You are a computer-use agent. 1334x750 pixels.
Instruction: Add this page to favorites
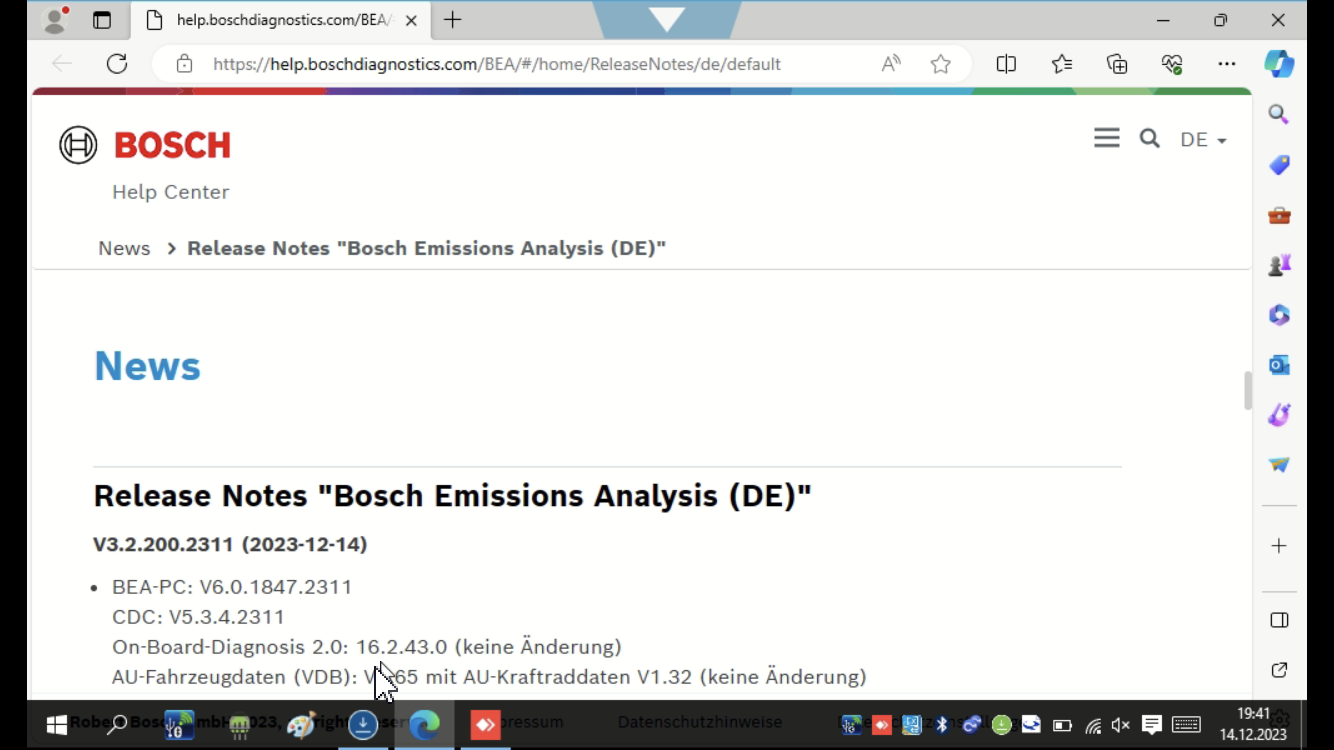(x=941, y=64)
